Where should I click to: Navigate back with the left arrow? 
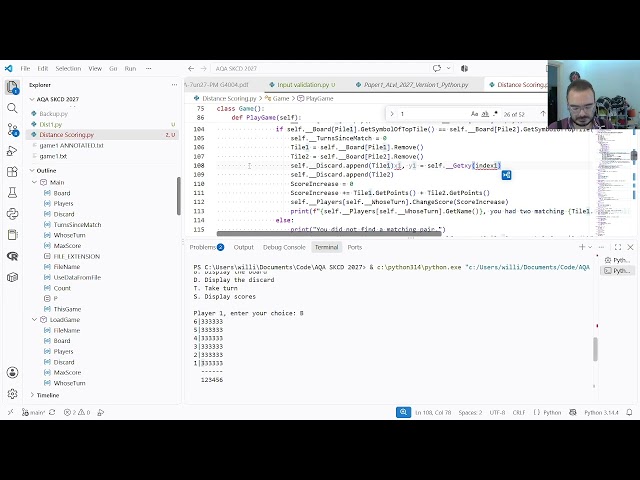[x=191, y=69]
